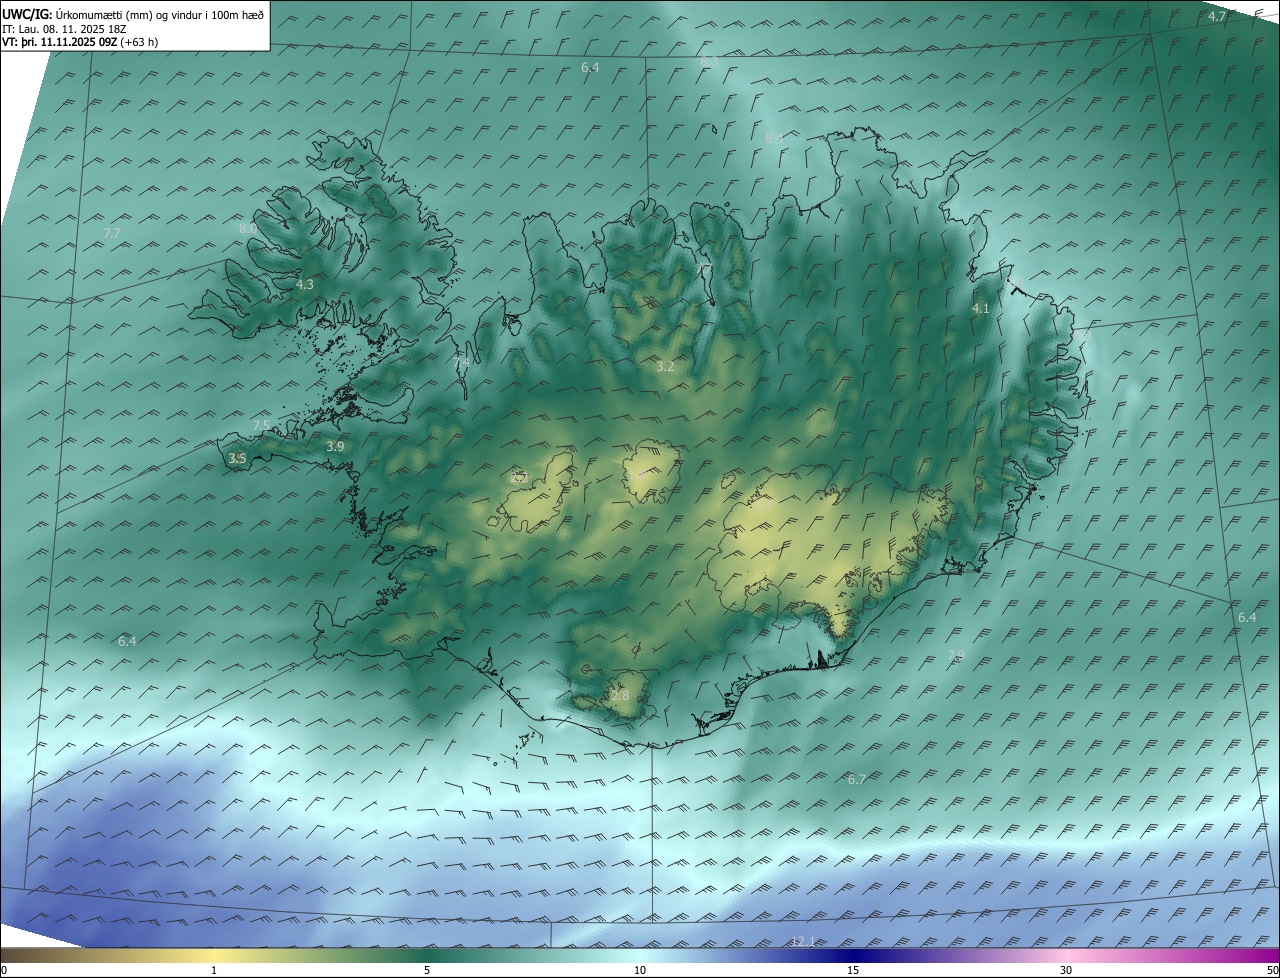
Task: Click the 4.3 value on the map
Action: pyautogui.click(x=305, y=285)
